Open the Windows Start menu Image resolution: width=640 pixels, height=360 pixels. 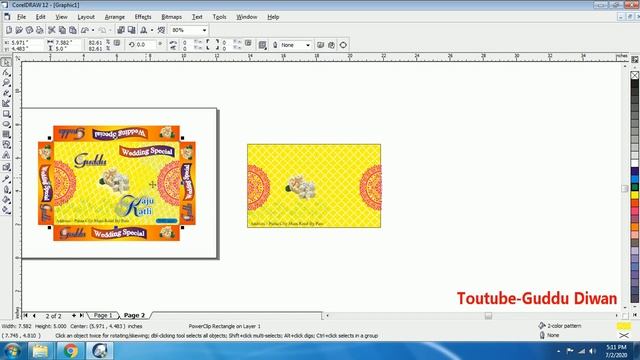pyautogui.click(x=12, y=351)
